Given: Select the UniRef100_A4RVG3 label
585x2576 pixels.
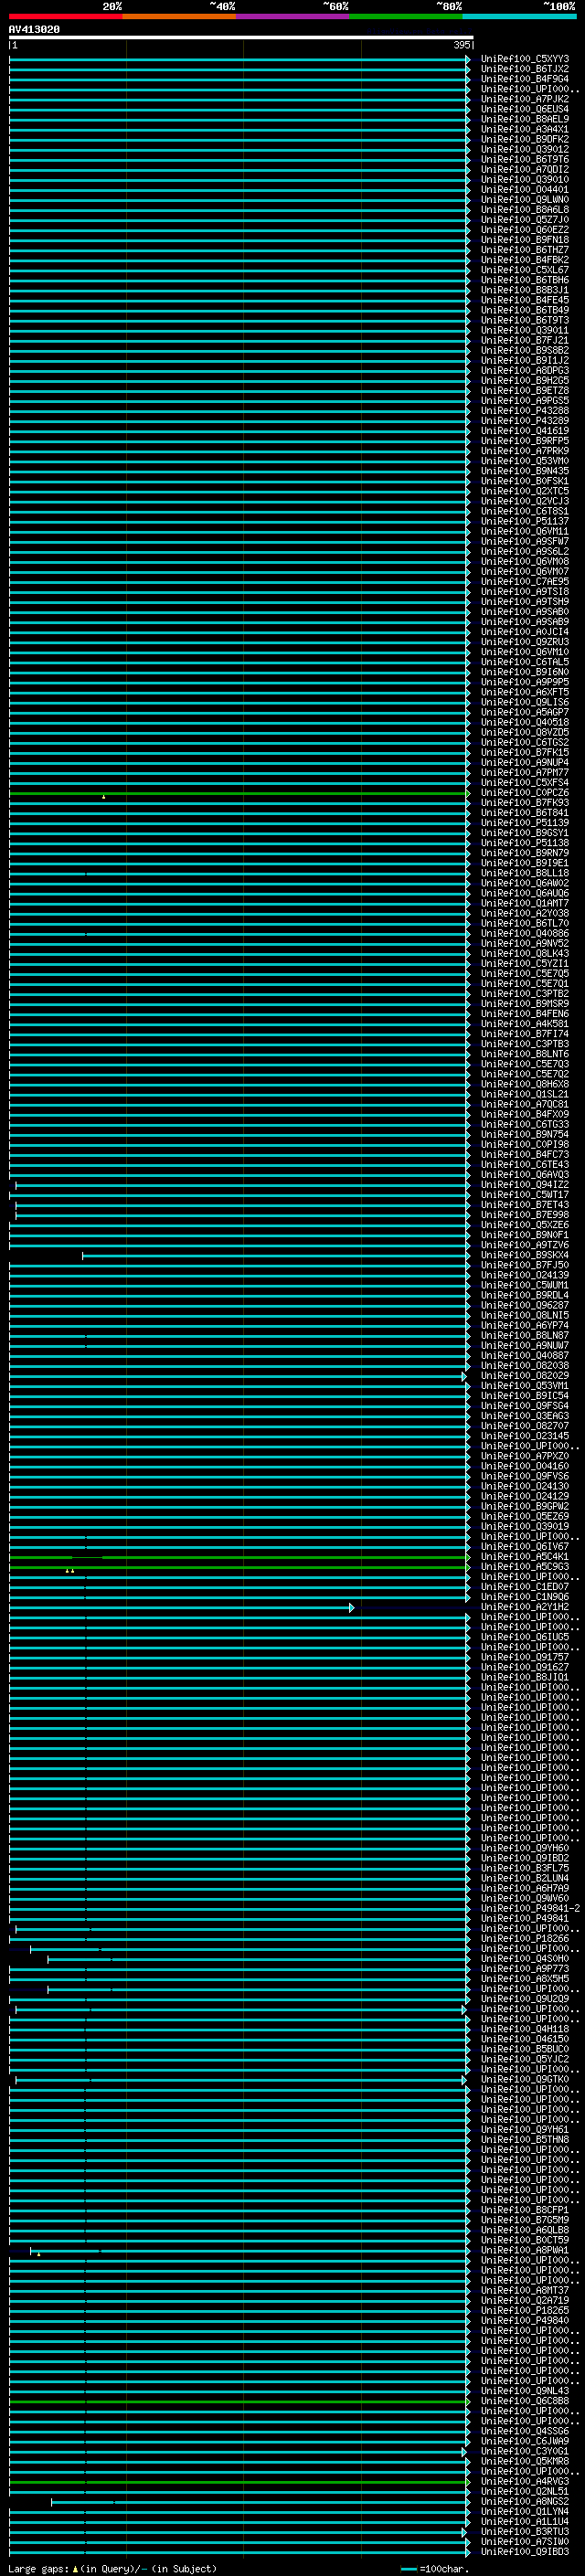Looking at the screenshot, I should click(525, 2482).
